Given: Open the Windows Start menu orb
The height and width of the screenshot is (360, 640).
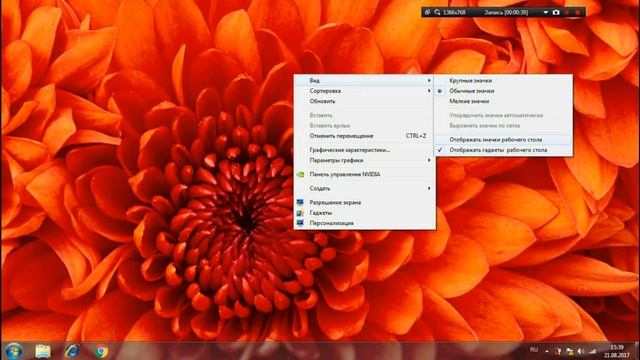Looking at the screenshot, I should (13, 351).
